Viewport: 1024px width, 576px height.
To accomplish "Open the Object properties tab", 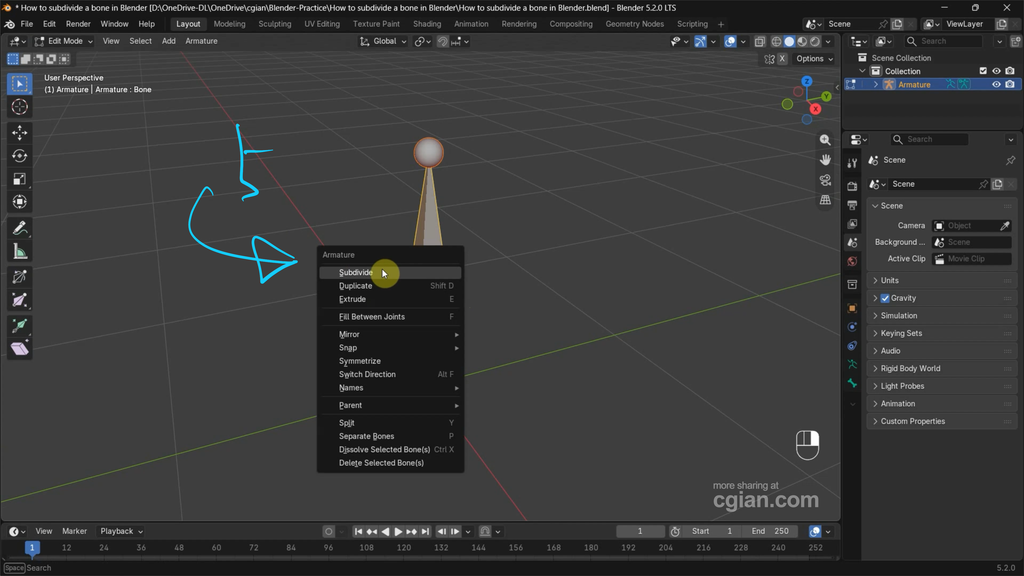I will [852, 308].
